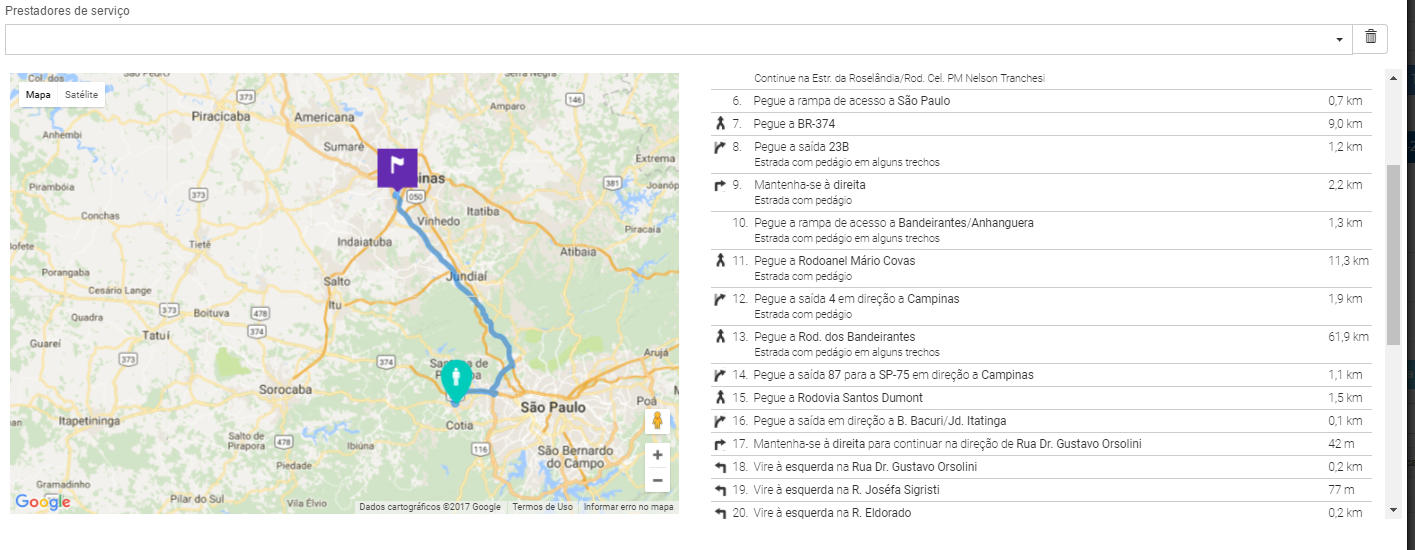Click the Piracicaba city label on map

(220, 116)
